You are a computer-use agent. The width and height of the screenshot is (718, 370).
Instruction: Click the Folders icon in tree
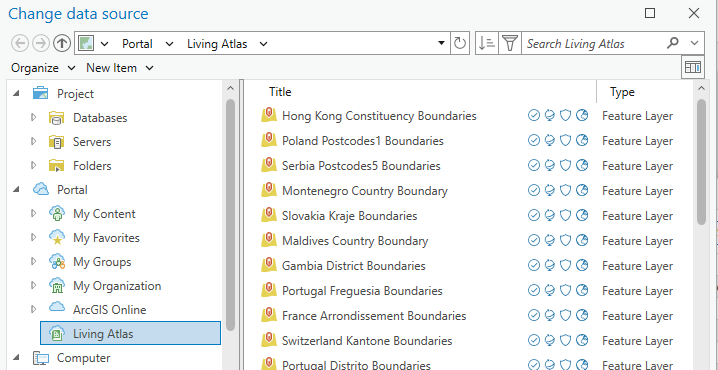56,166
